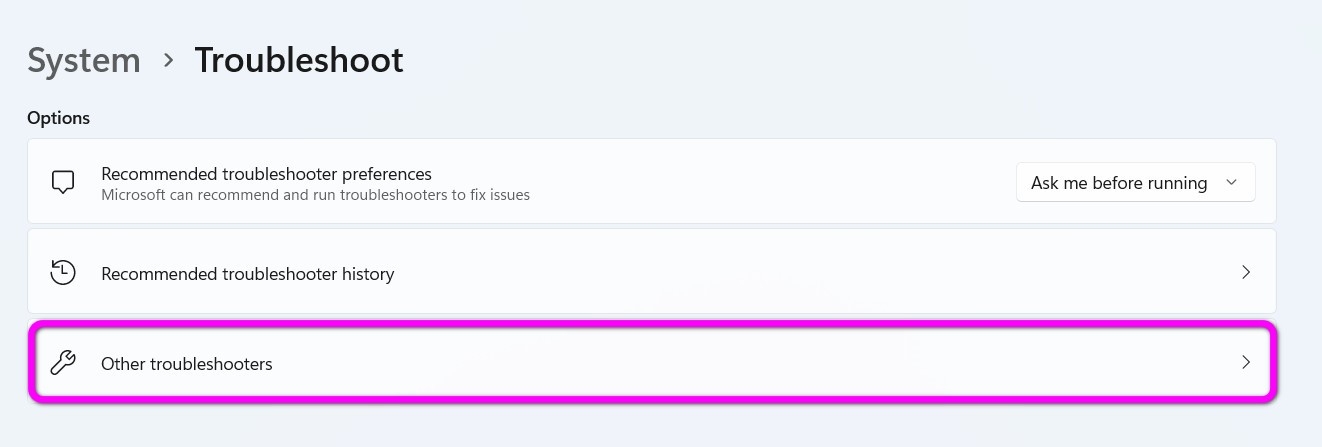Open Recommended troubleshooter history
Image resolution: width=1322 pixels, height=447 pixels.
[248, 274]
